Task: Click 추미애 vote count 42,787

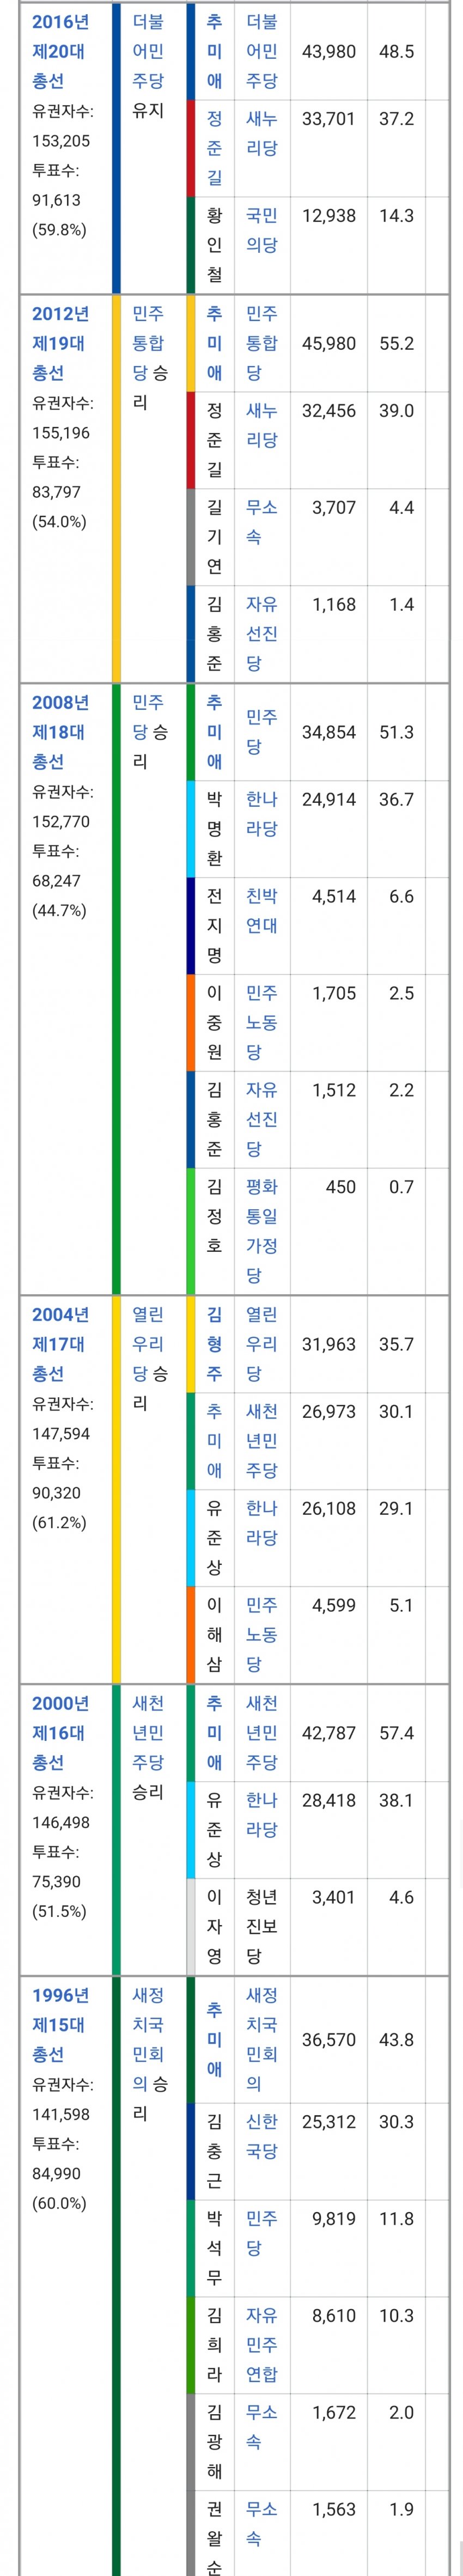Action: (x=328, y=1733)
